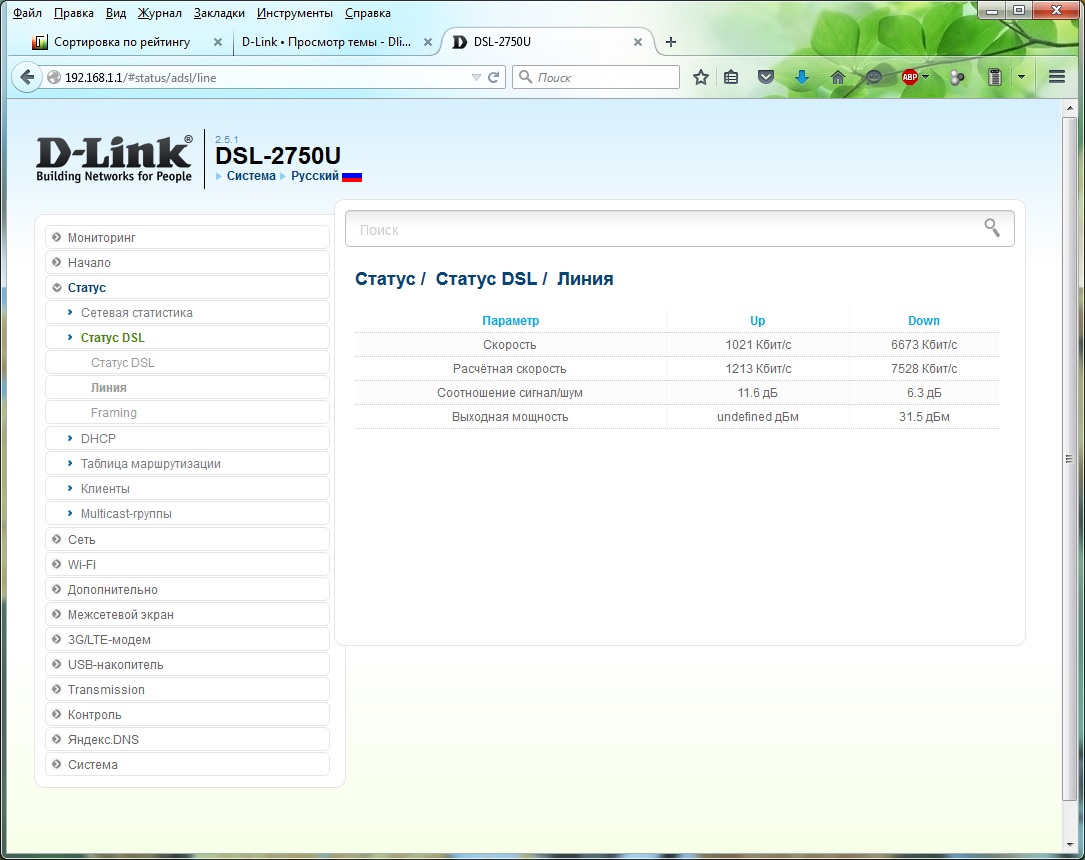The image size is (1085, 860).
Task: Open a new browser tab
Action: [x=671, y=42]
